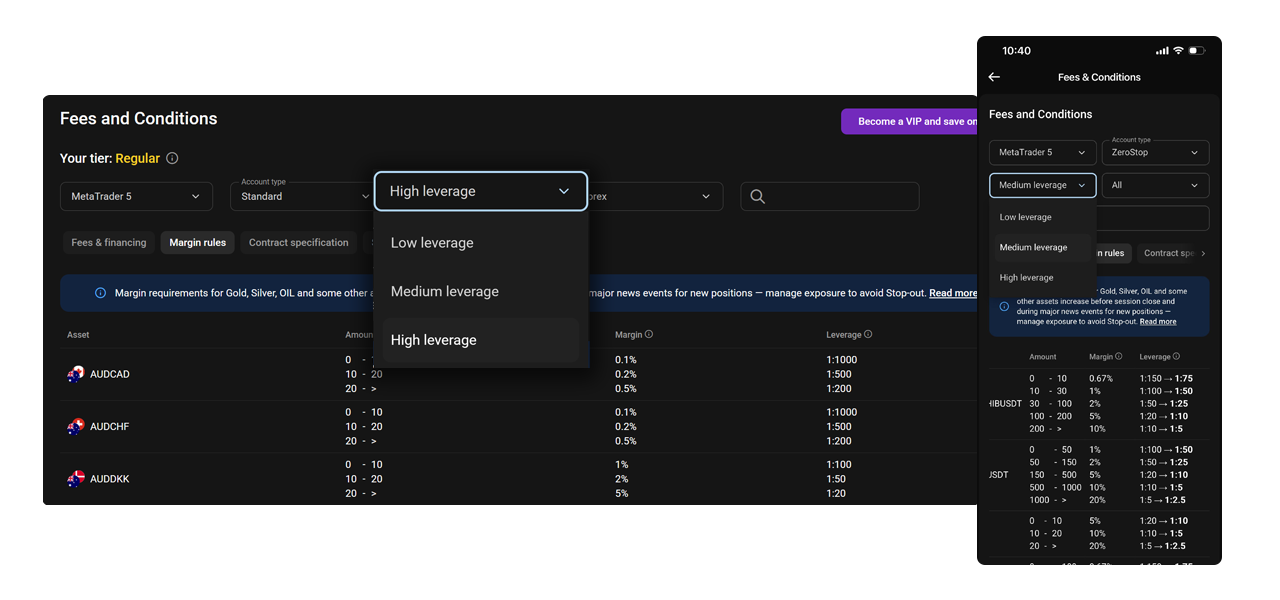
Task: Choose Medium leverage option in mobile list
Action: (x=1043, y=247)
